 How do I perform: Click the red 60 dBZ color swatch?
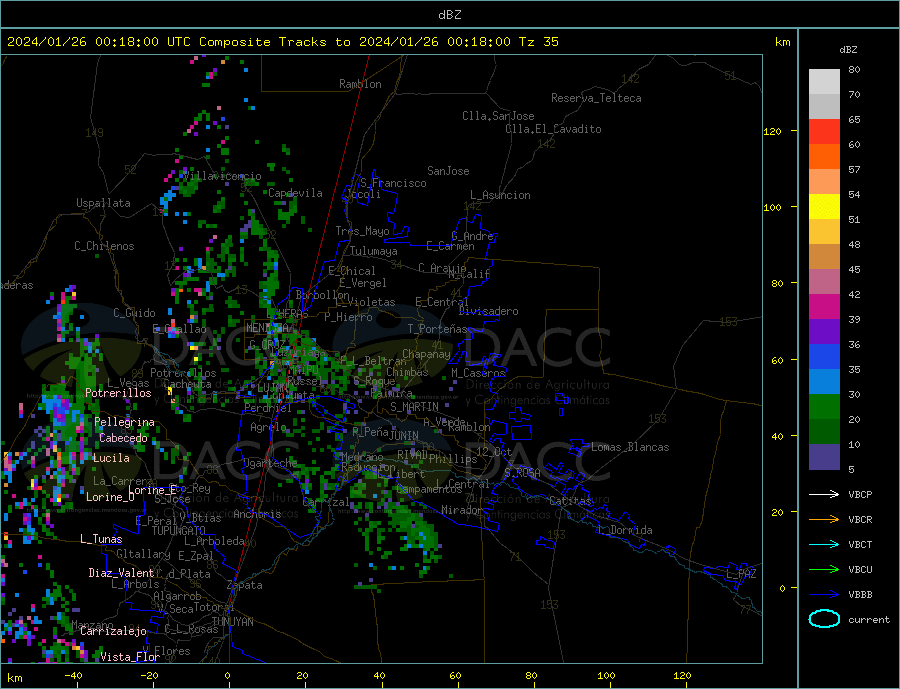click(824, 131)
